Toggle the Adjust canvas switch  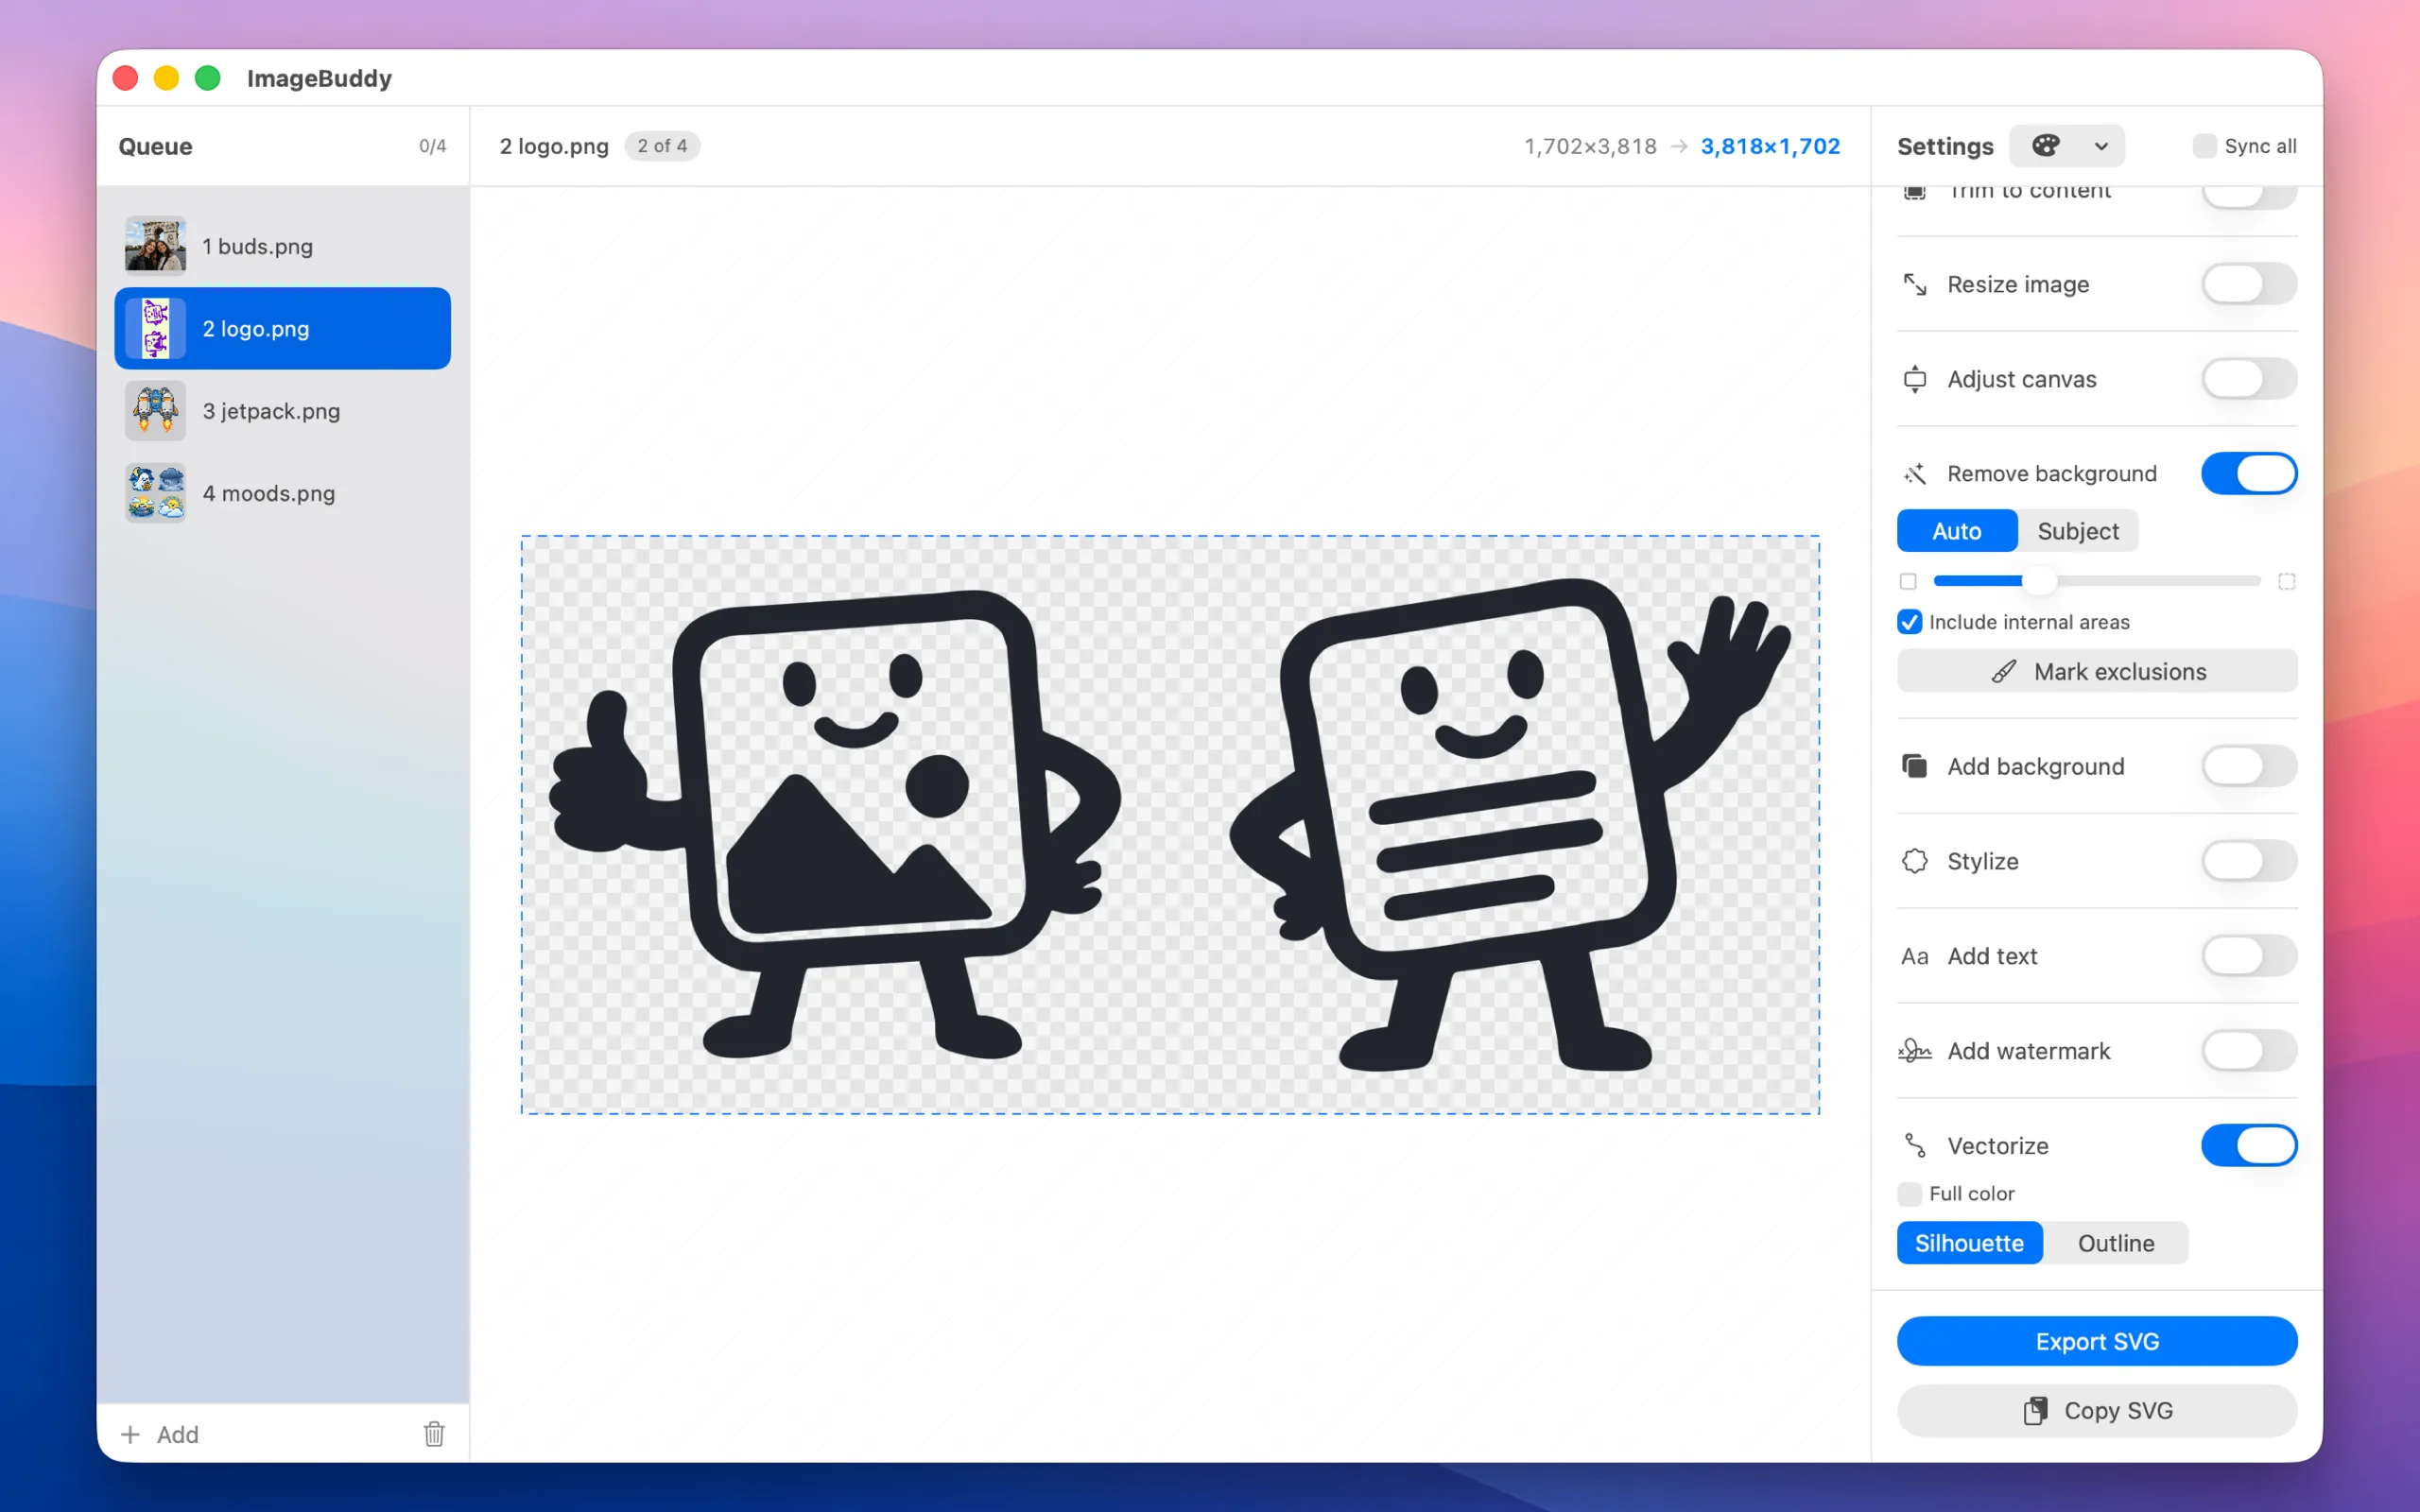click(x=2248, y=379)
